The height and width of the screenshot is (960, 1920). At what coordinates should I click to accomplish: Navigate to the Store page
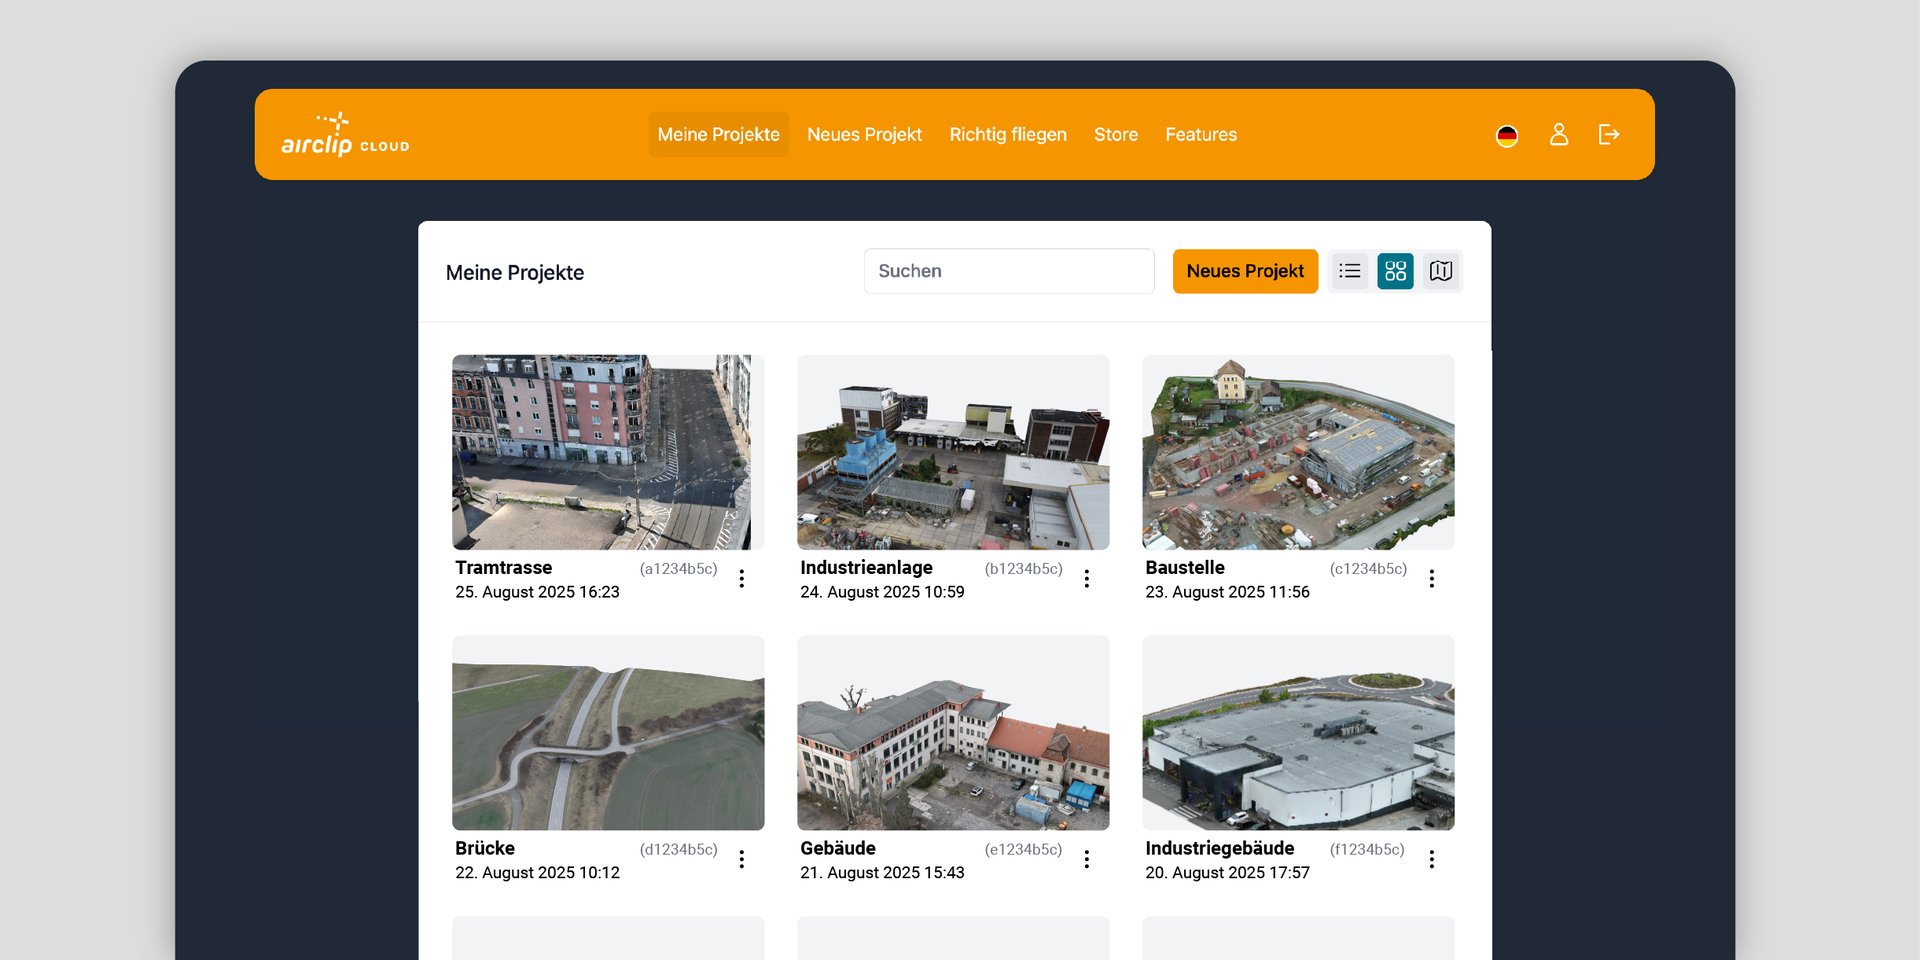[1116, 134]
